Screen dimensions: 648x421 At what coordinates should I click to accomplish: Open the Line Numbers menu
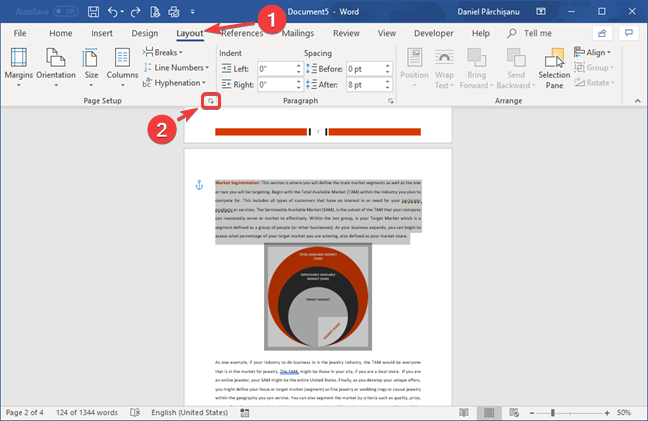[176, 67]
